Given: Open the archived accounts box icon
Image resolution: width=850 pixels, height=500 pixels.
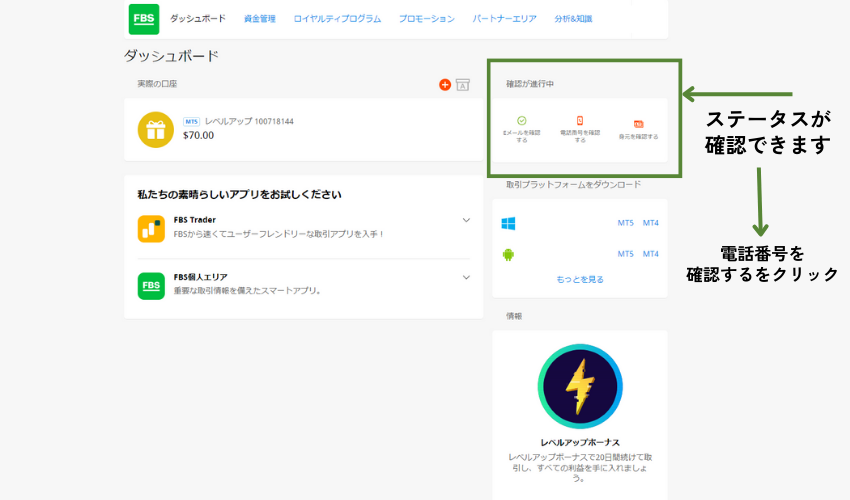Looking at the screenshot, I should coord(462,85).
